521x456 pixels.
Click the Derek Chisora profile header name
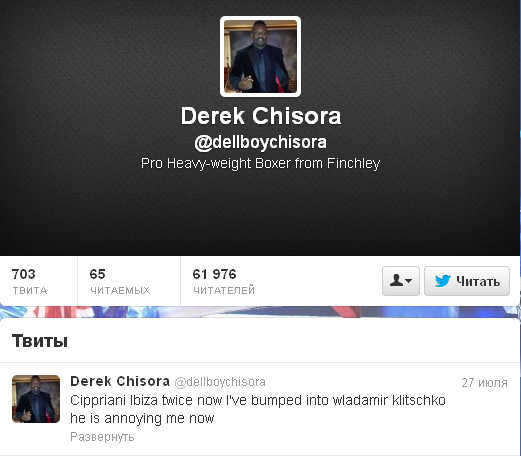261,116
